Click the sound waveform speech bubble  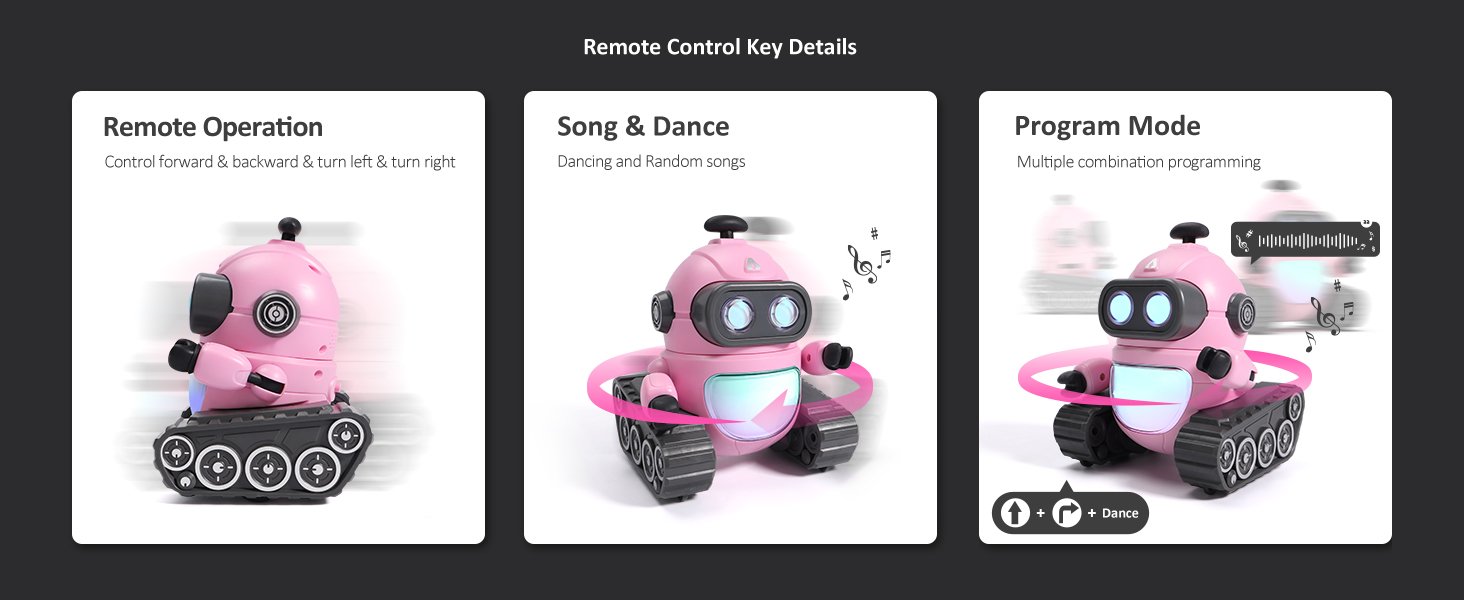point(1305,240)
